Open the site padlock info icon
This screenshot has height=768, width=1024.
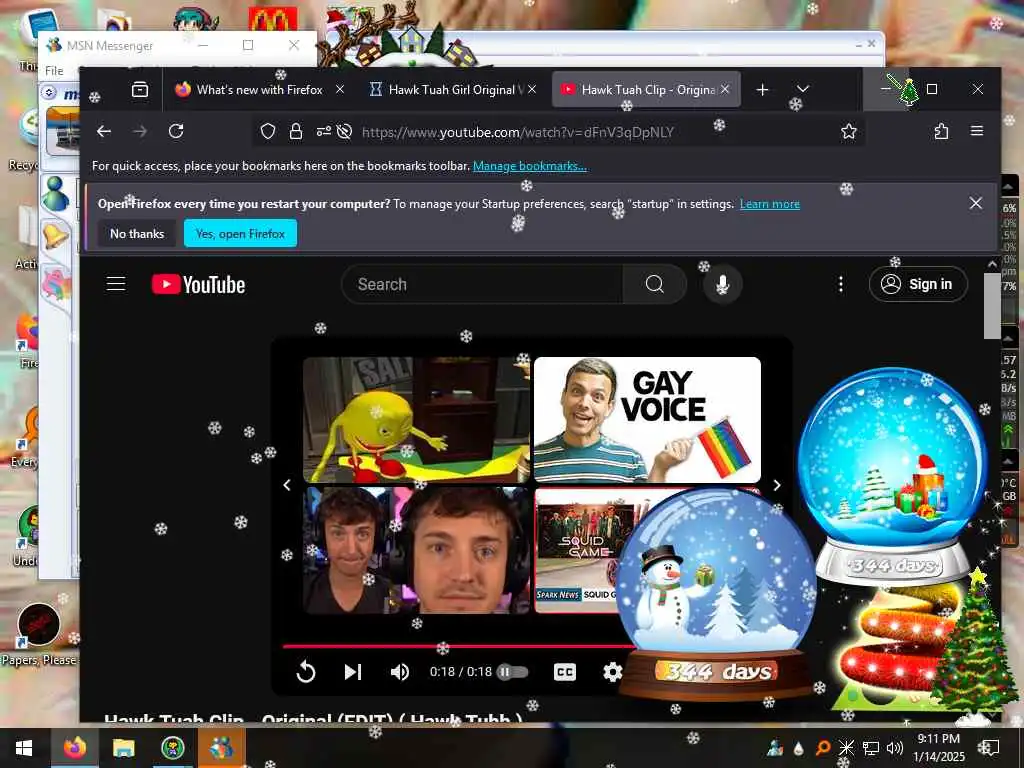pos(296,131)
